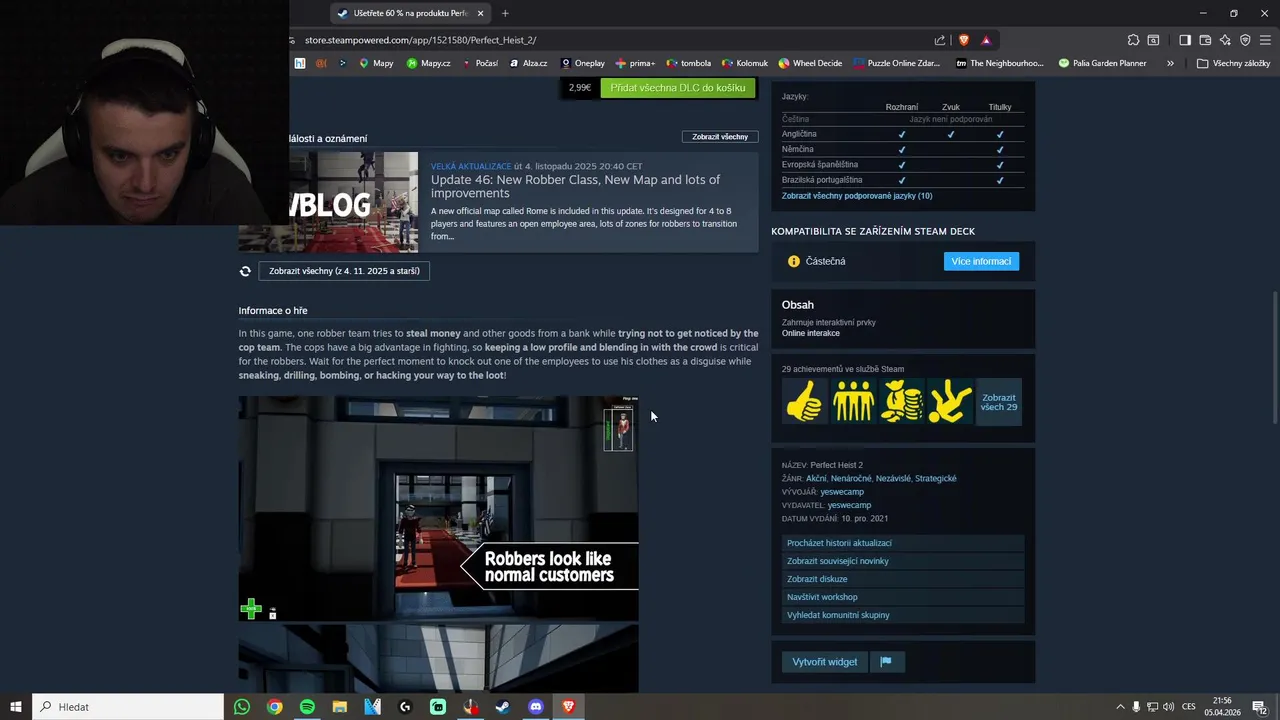Open the notification center icon

(1260, 707)
